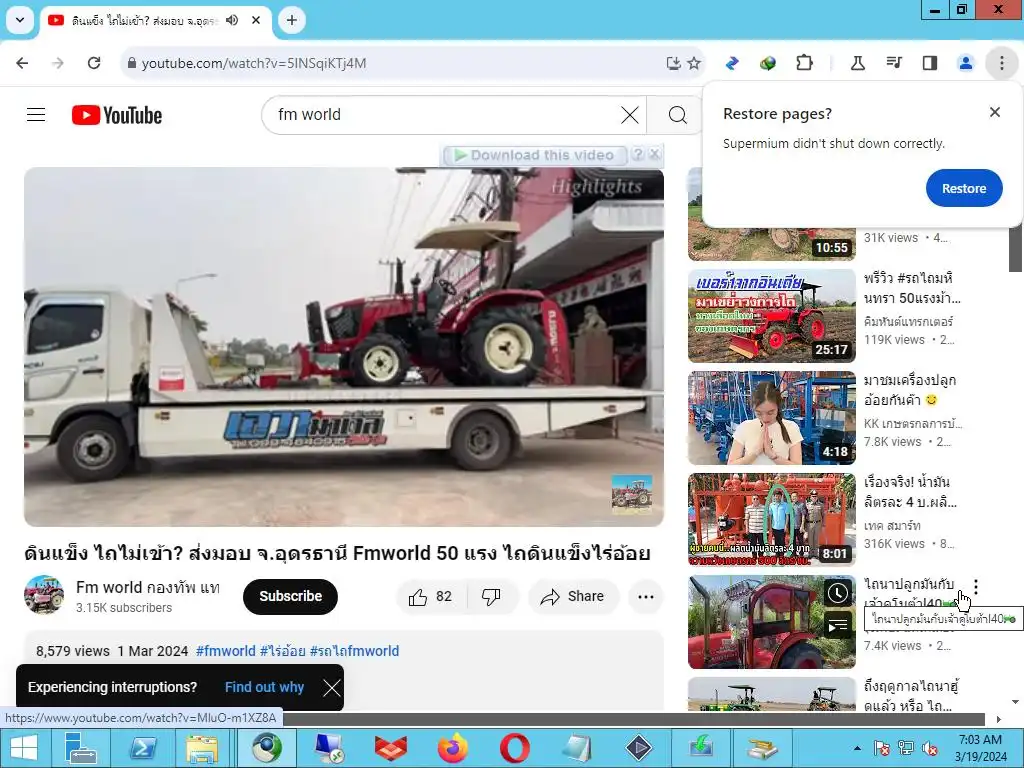This screenshot has width=1024, height=768.
Task: Close the YouTube browser tab
Action: click(x=256, y=20)
